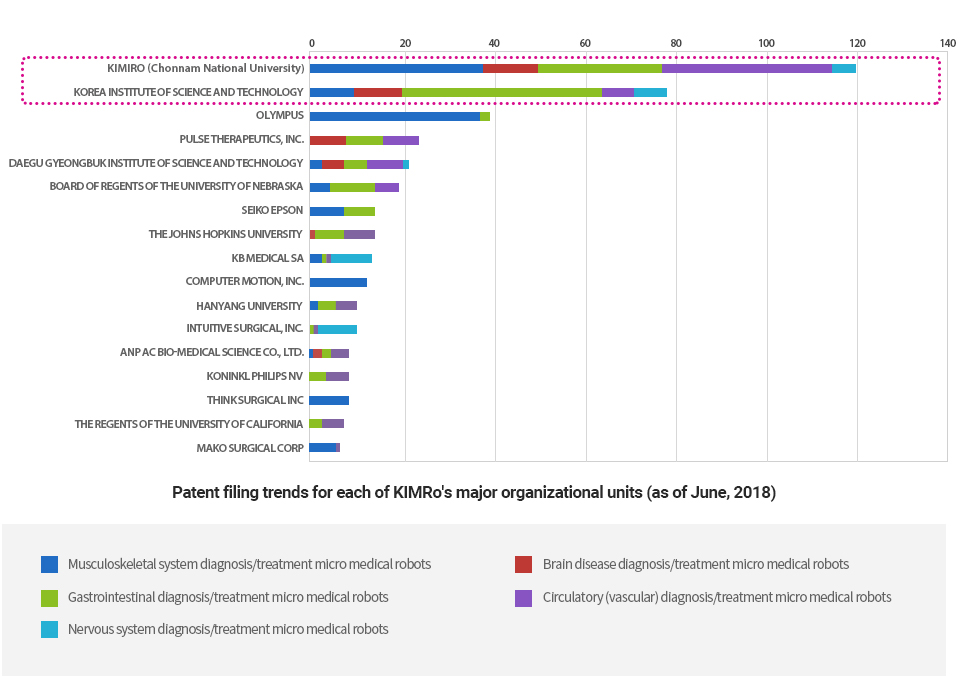The width and height of the screenshot is (960, 678).
Task: Click the axis value 20
Action: pyautogui.click(x=405, y=43)
